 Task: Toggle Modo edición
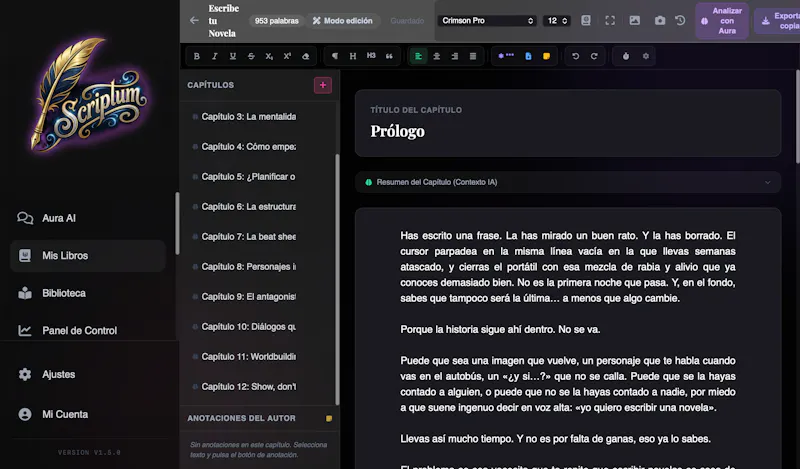(343, 21)
